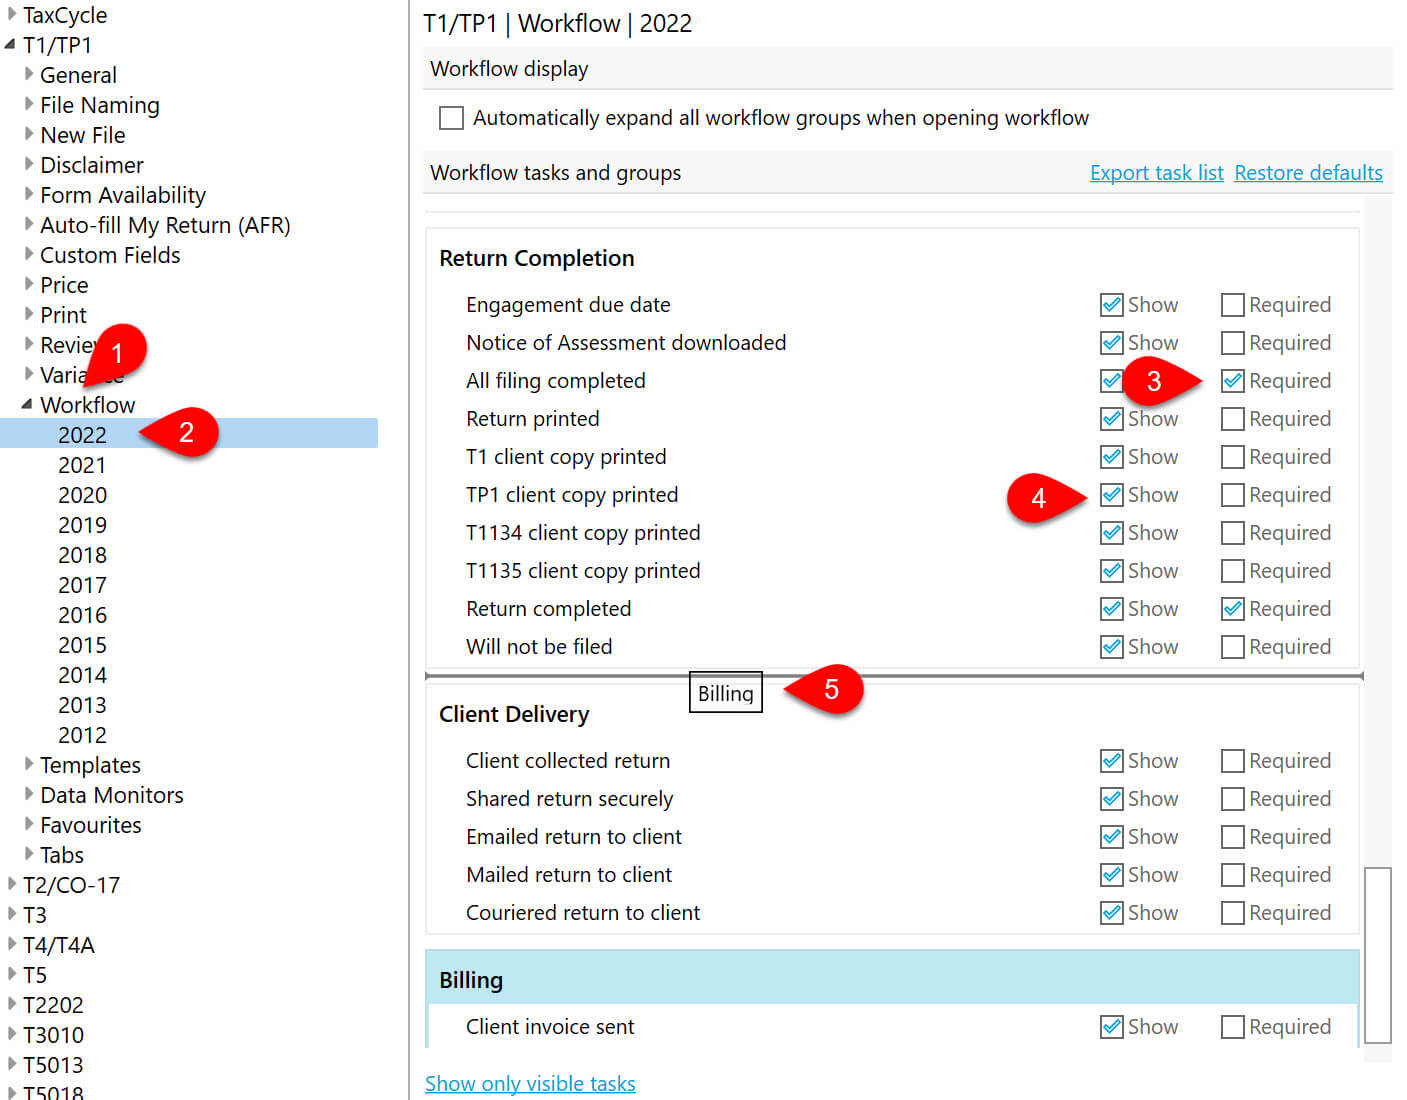Viewport: 1407px width, 1100px height.
Task: Check Required for Will not be filed
Action: point(1233,647)
